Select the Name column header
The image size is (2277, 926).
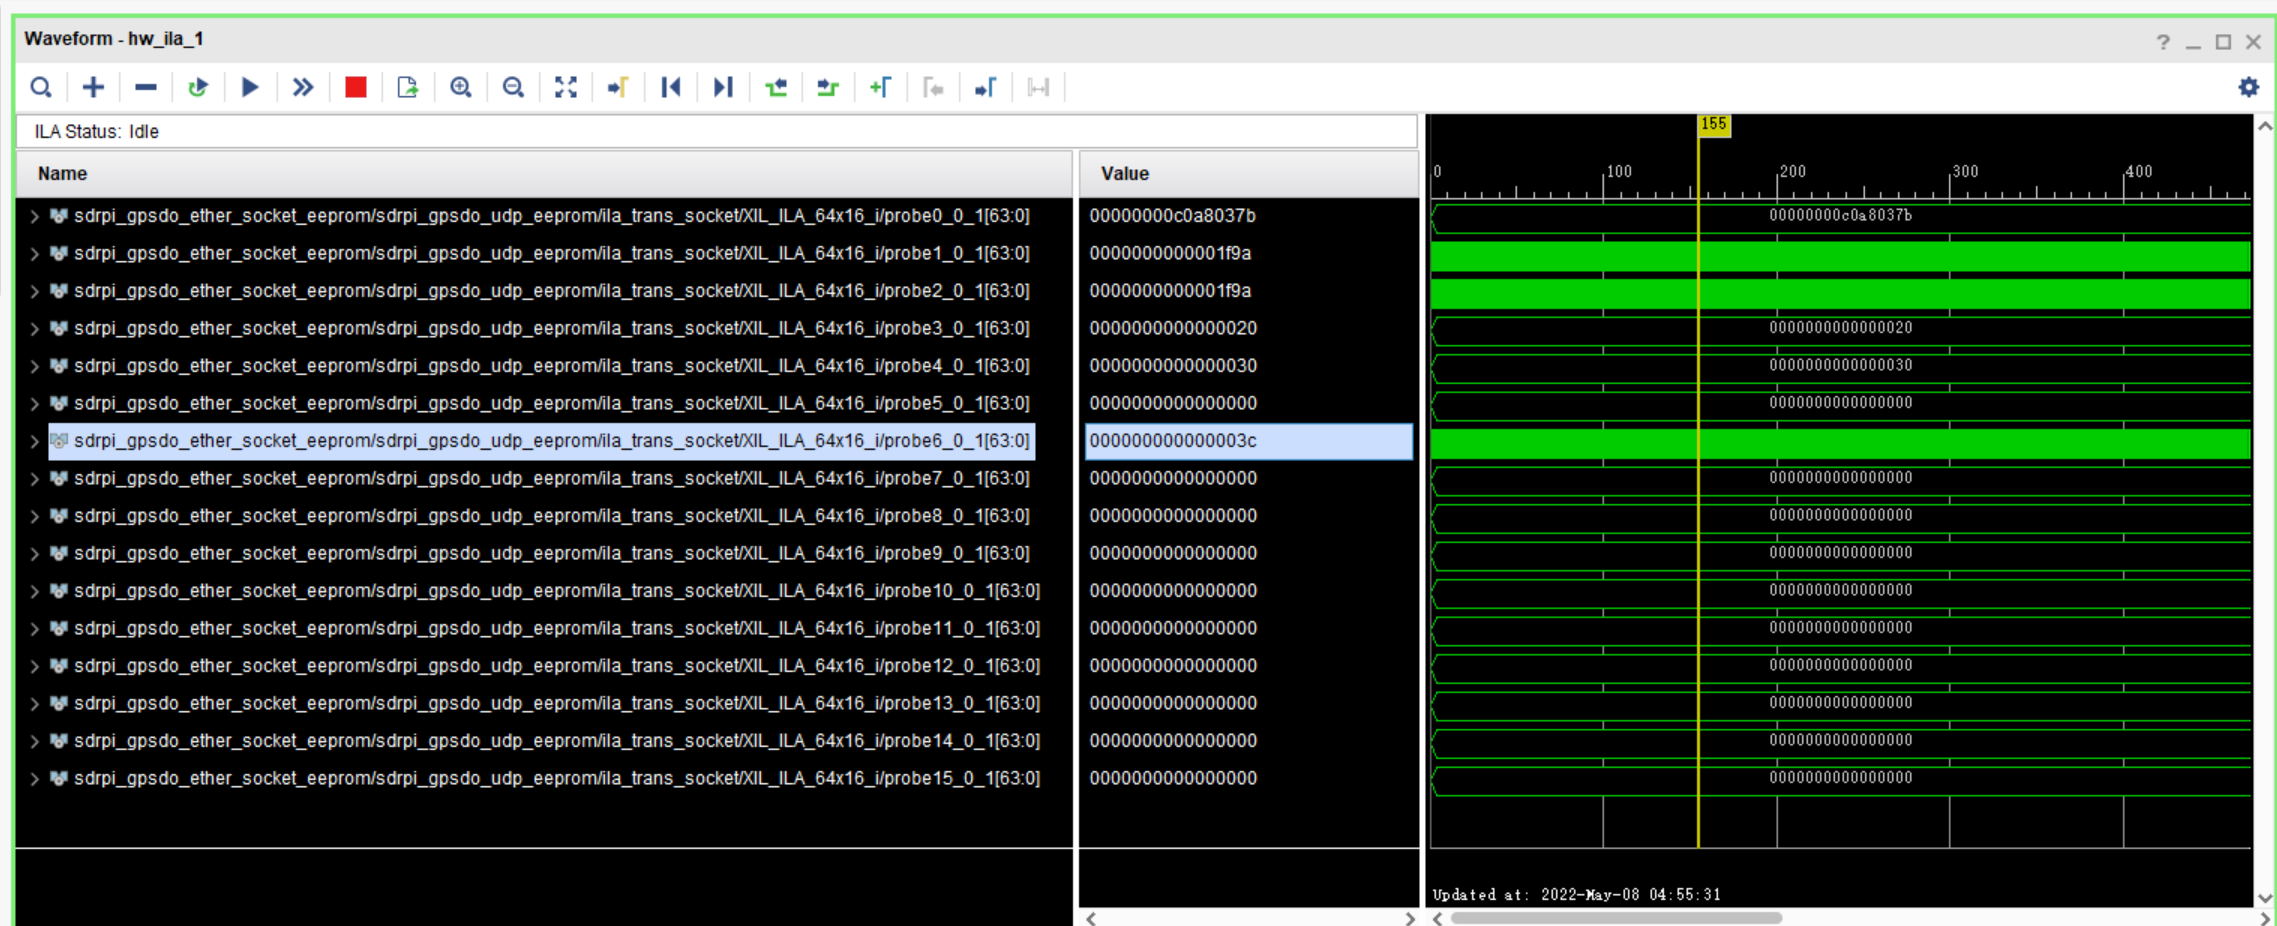pyautogui.click(x=61, y=173)
